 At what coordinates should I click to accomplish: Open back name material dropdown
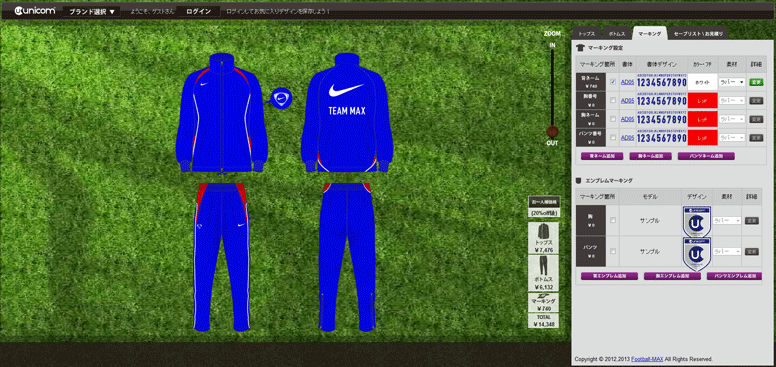(732, 82)
